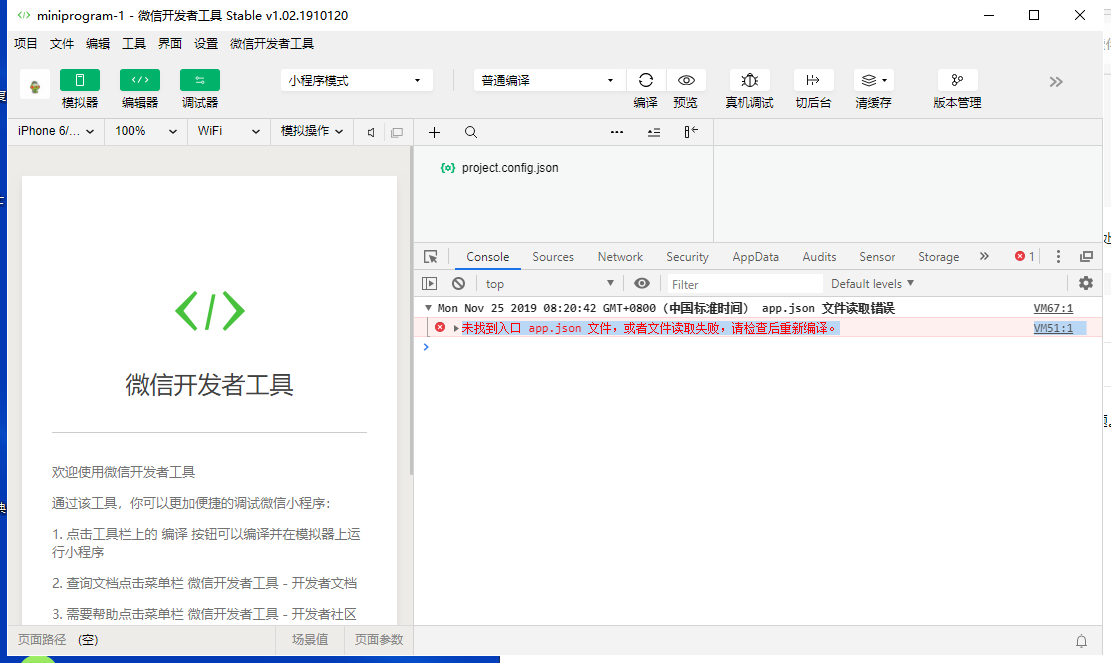Open the 设置 menu
Viewport: 1111px width, 663px height.
pos(206,44)
